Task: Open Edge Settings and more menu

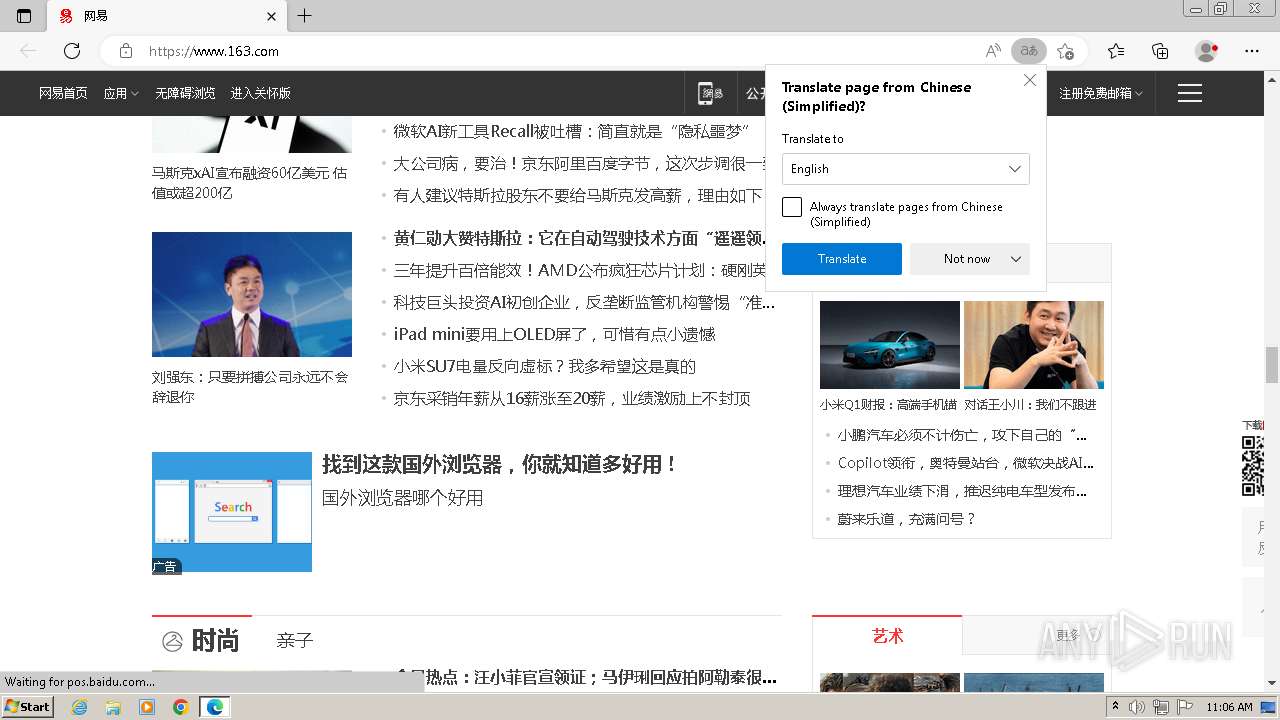Action: click(x=1252, y=51)
